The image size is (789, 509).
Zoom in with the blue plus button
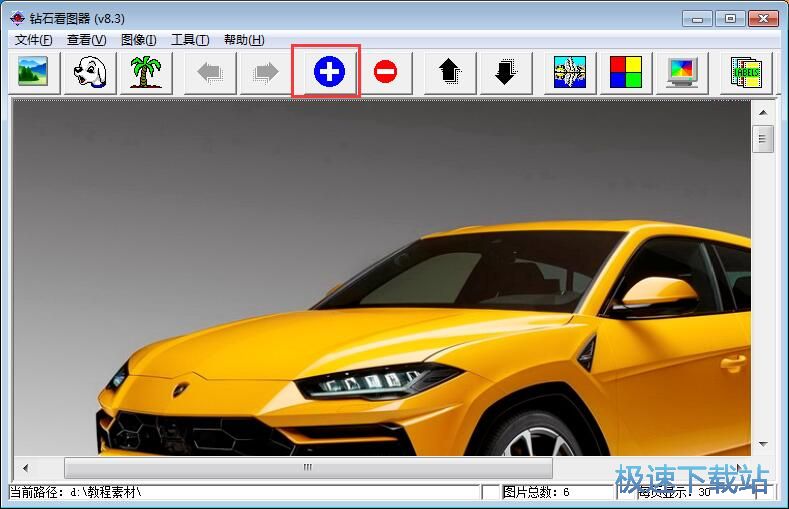click(x=328, y=72)
